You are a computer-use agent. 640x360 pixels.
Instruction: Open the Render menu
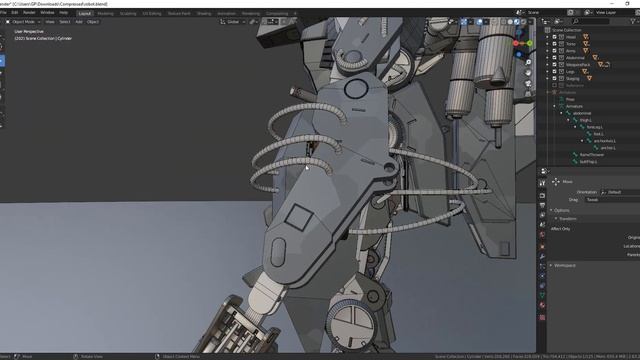(x=29, y=13)
